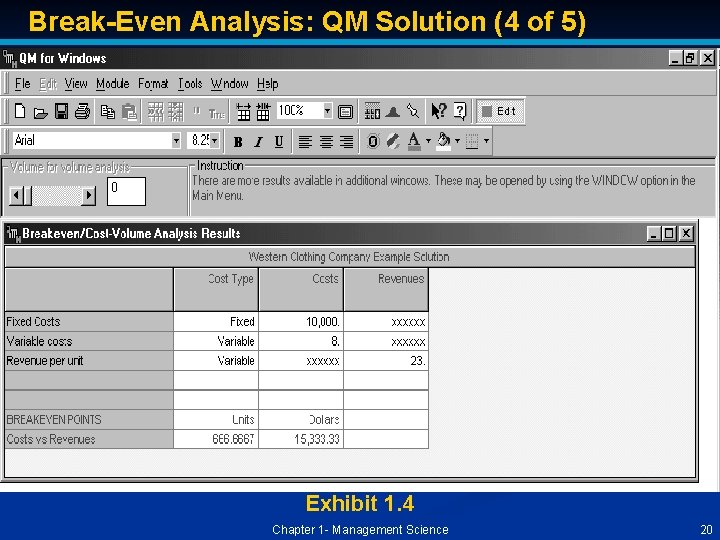The image size is (720, 540).
Task: Click the help question bubble icon
Action: tap(460, 111)
